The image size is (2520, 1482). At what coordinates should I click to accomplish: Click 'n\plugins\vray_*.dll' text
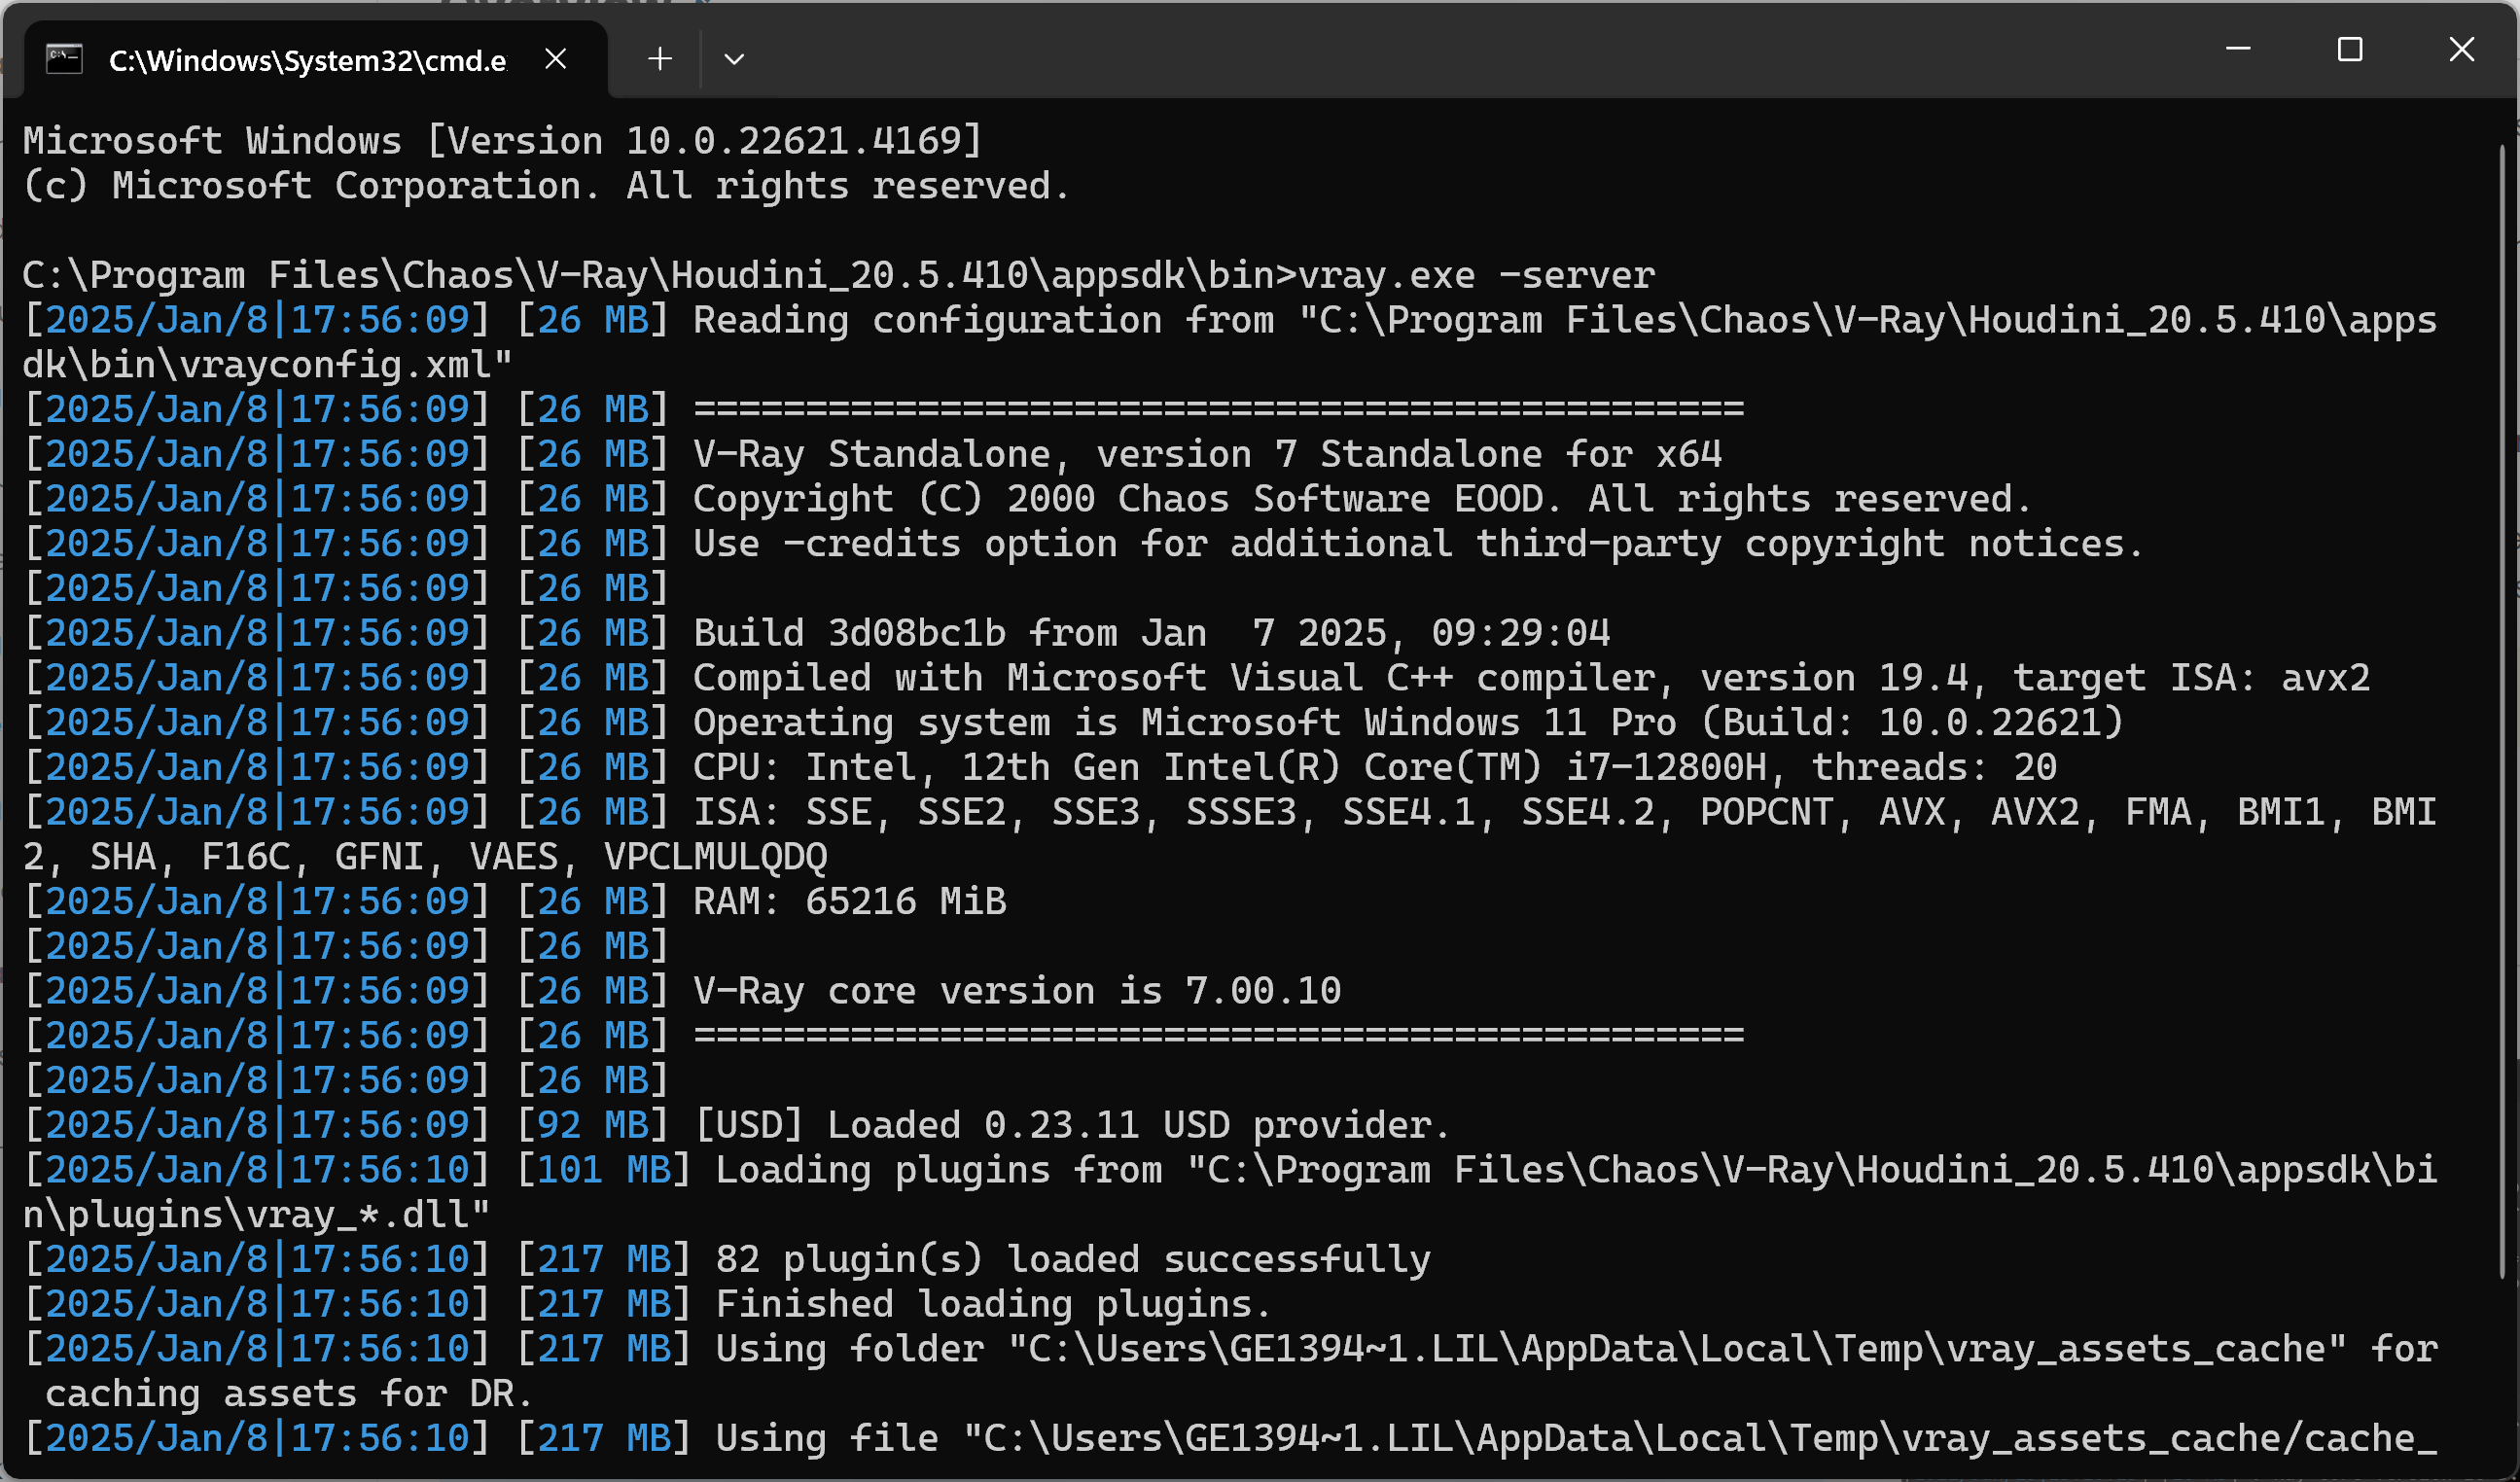(256, 1215)
